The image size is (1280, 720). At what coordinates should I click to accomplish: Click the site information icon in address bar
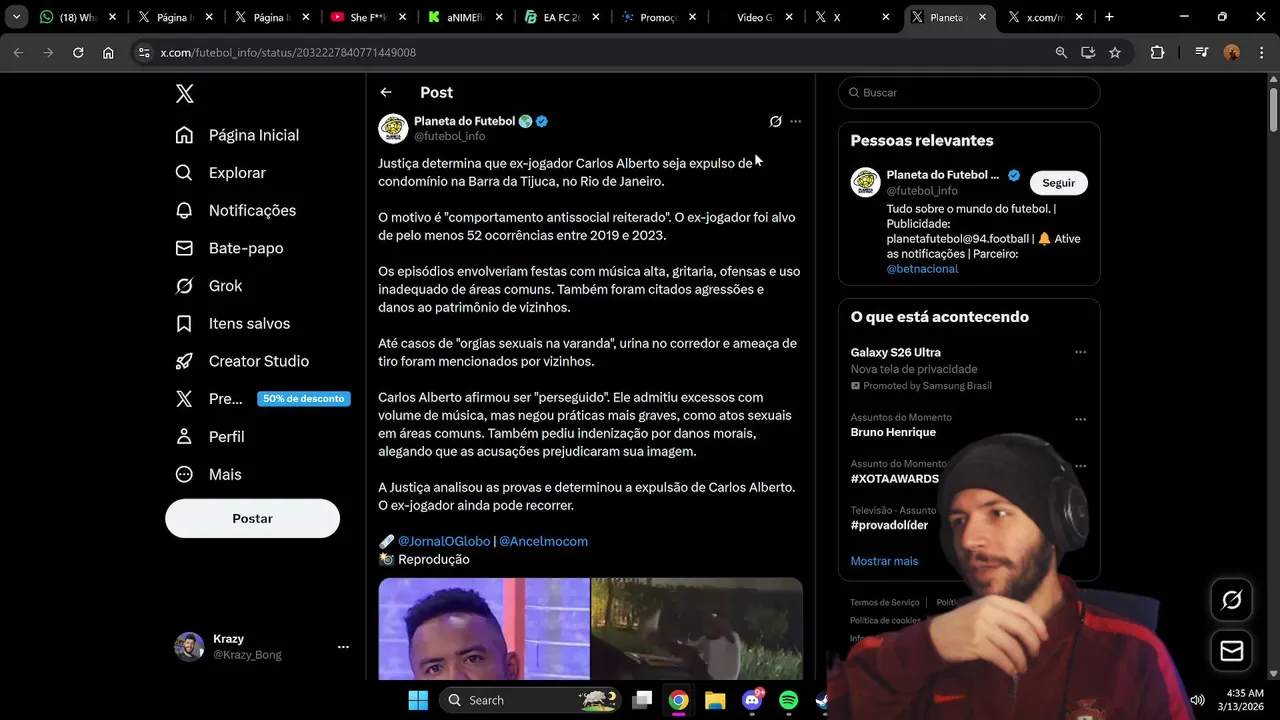pos(144,52)
